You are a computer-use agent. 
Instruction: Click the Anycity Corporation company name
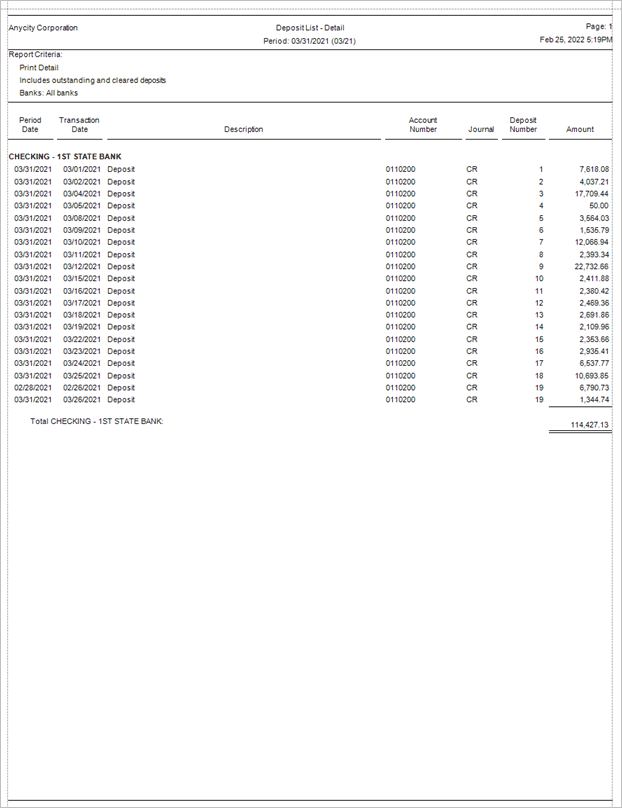(43, 28)
